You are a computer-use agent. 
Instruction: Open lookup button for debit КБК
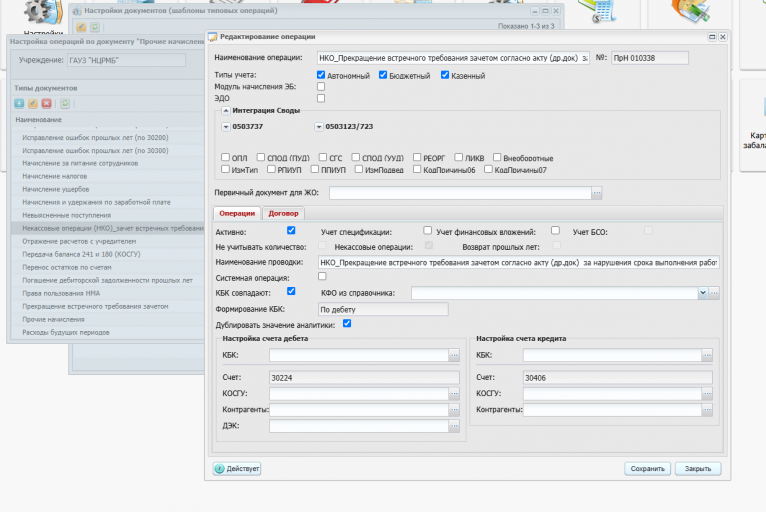point(454,355)
